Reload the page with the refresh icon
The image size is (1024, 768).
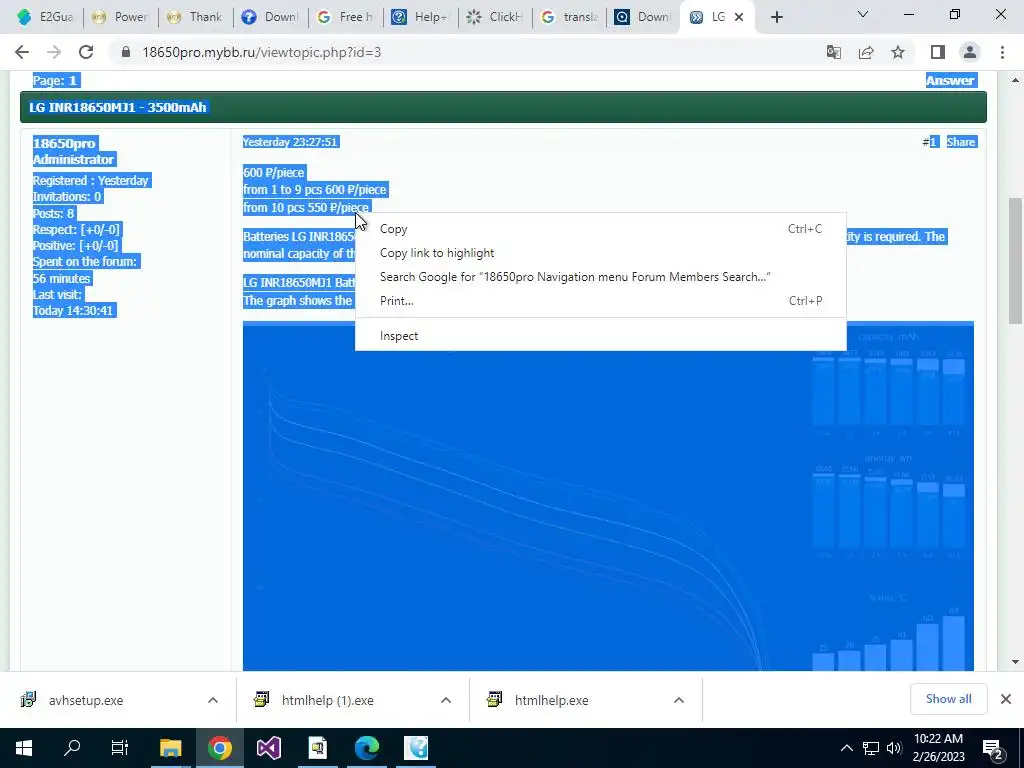pyautogui.click(x=86, y=52)
